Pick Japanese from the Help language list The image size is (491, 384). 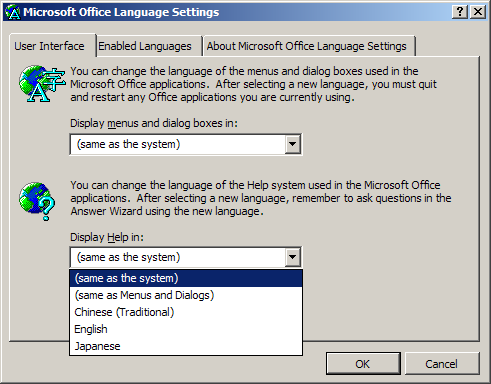(x=186, y=346)
